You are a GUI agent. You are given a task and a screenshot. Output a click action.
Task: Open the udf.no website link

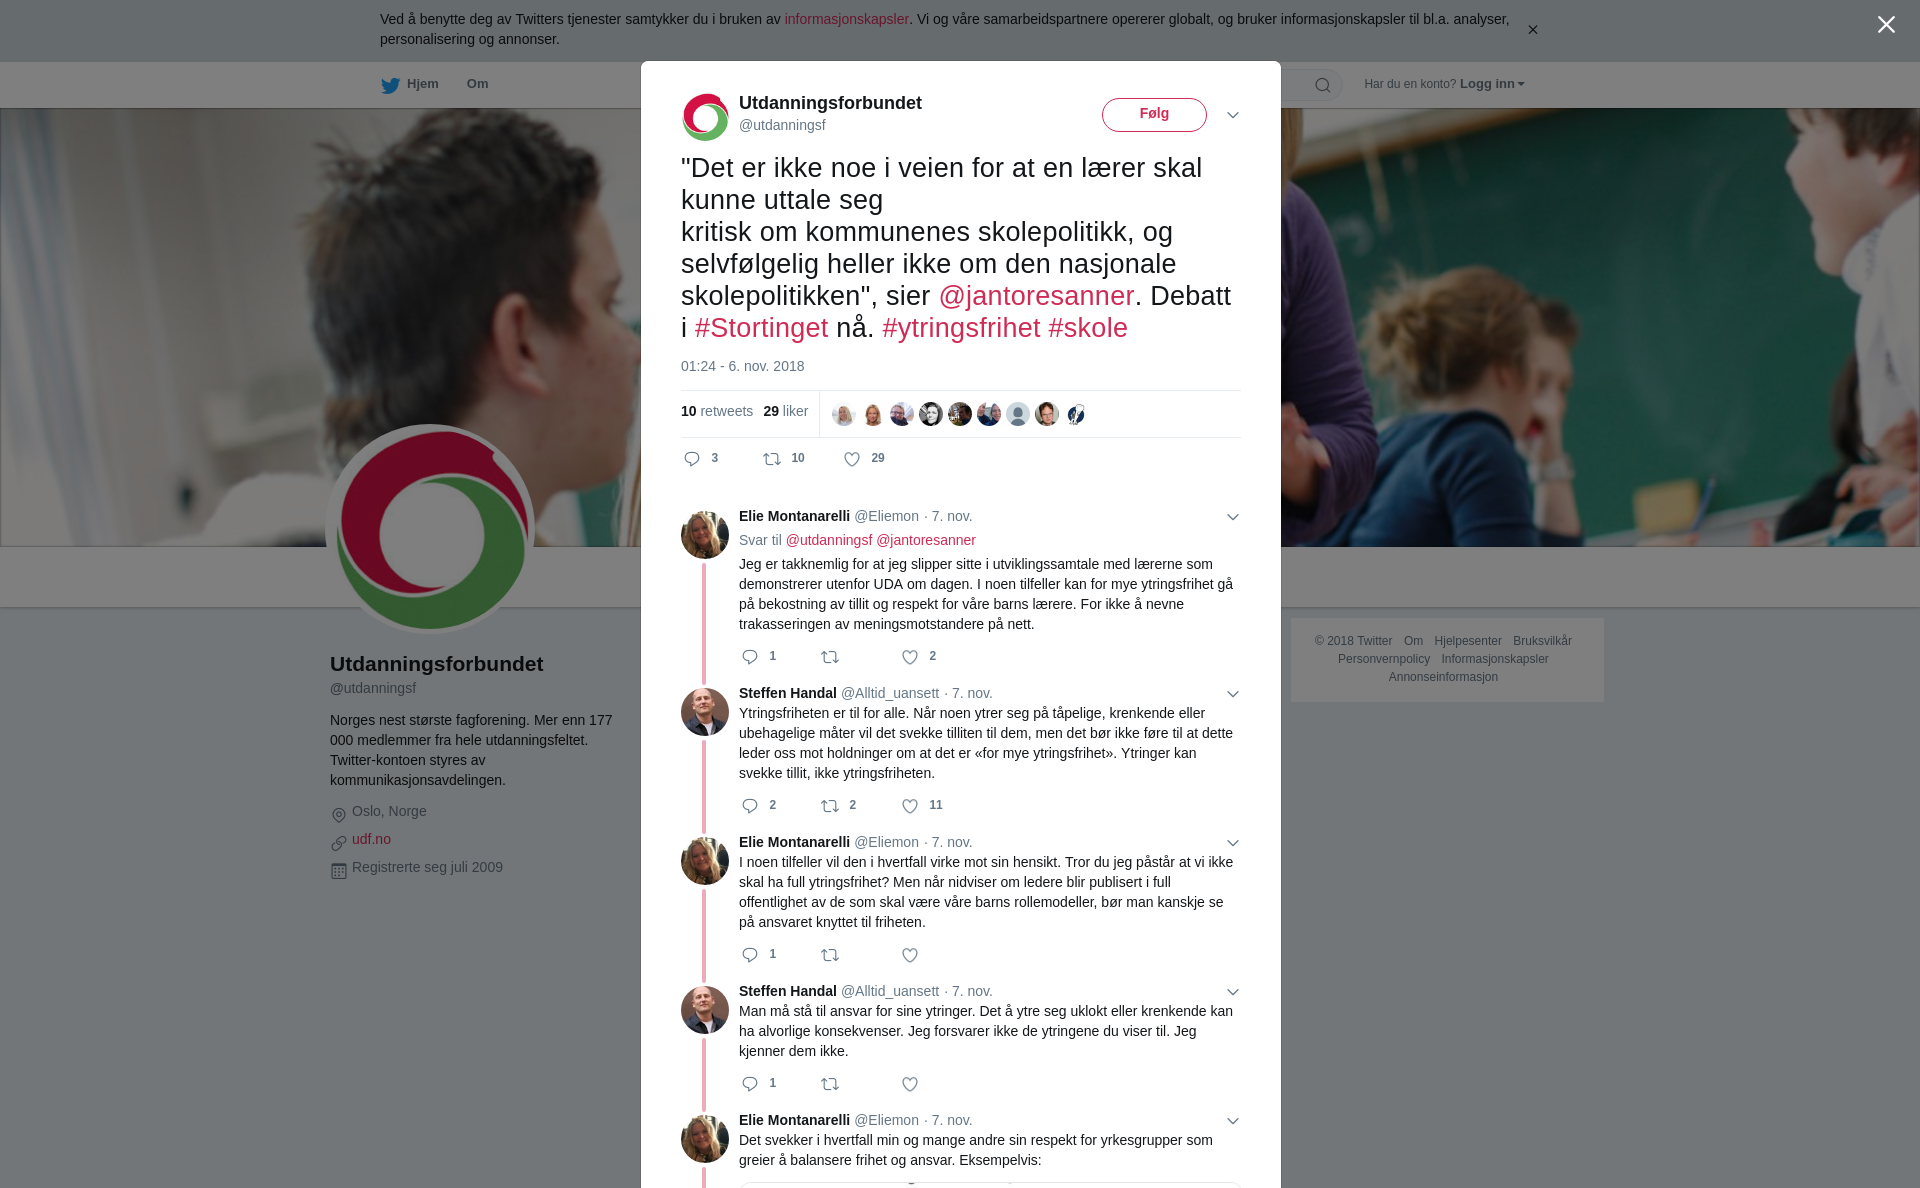pyautogui.click(x=371, y=839)
